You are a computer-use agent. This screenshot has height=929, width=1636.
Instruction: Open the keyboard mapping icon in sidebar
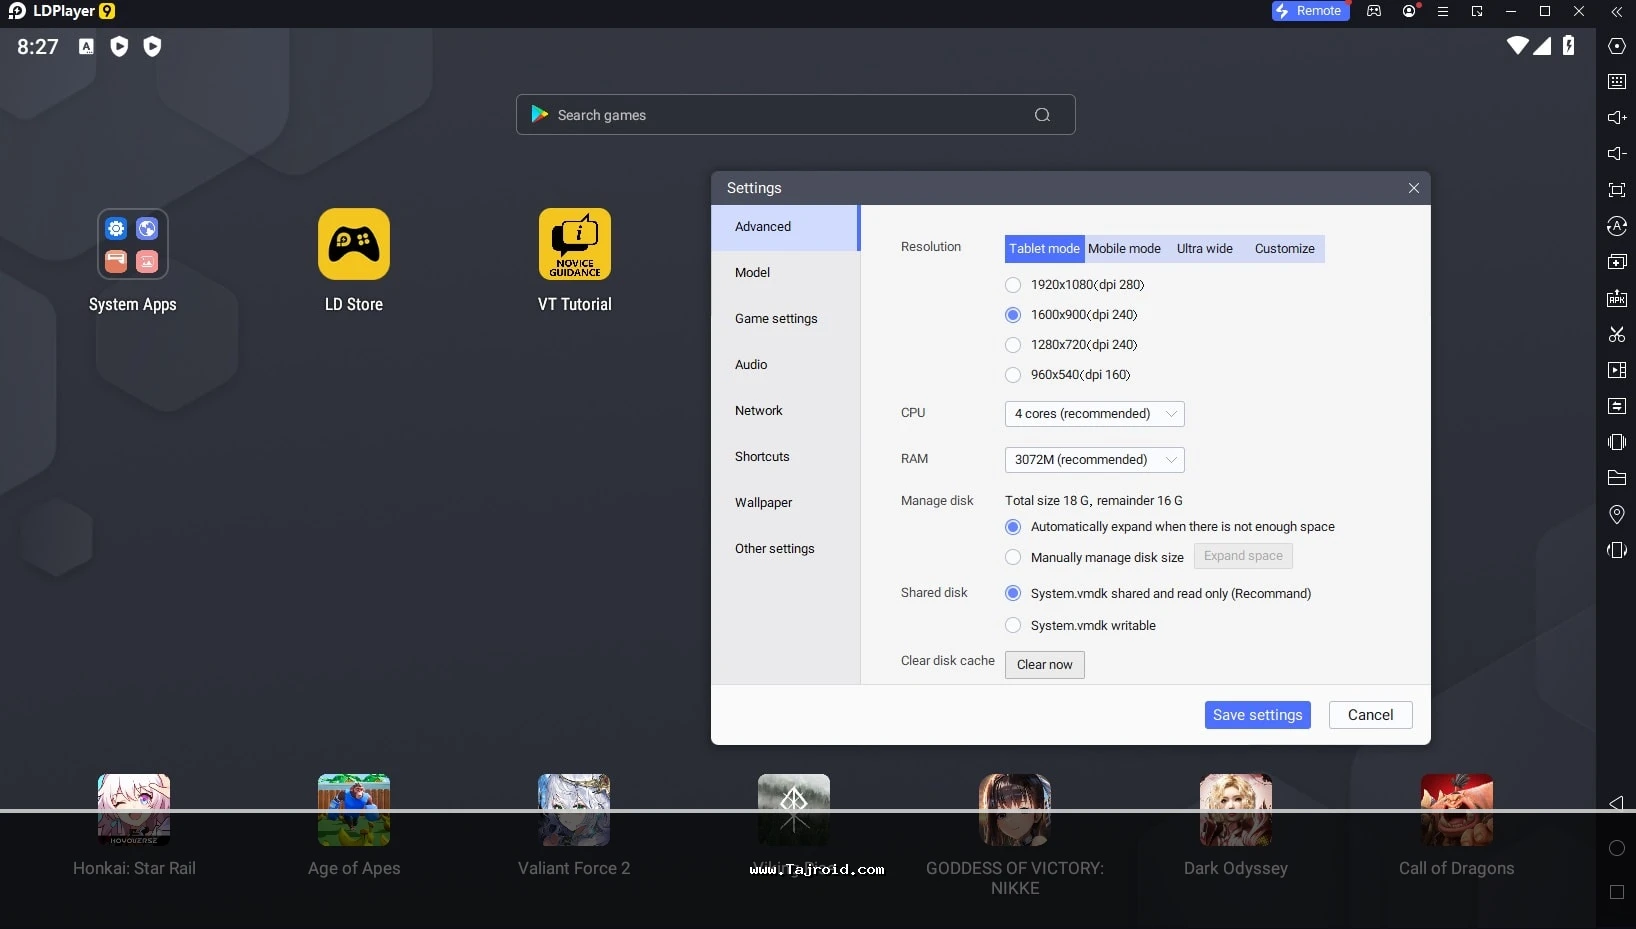coord(1616,82)
